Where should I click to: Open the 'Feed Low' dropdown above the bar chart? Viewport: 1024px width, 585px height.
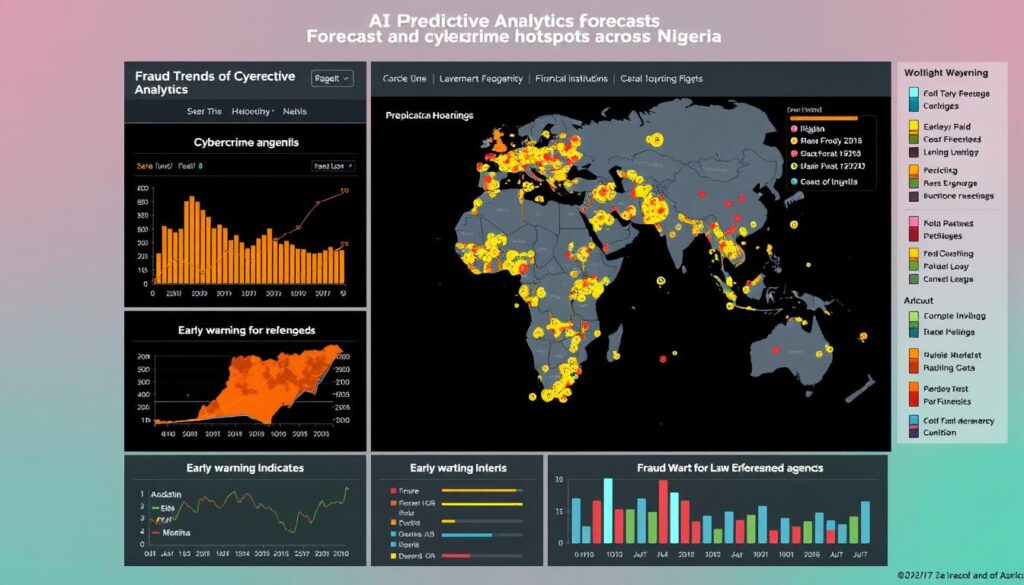tap(334, 166)
